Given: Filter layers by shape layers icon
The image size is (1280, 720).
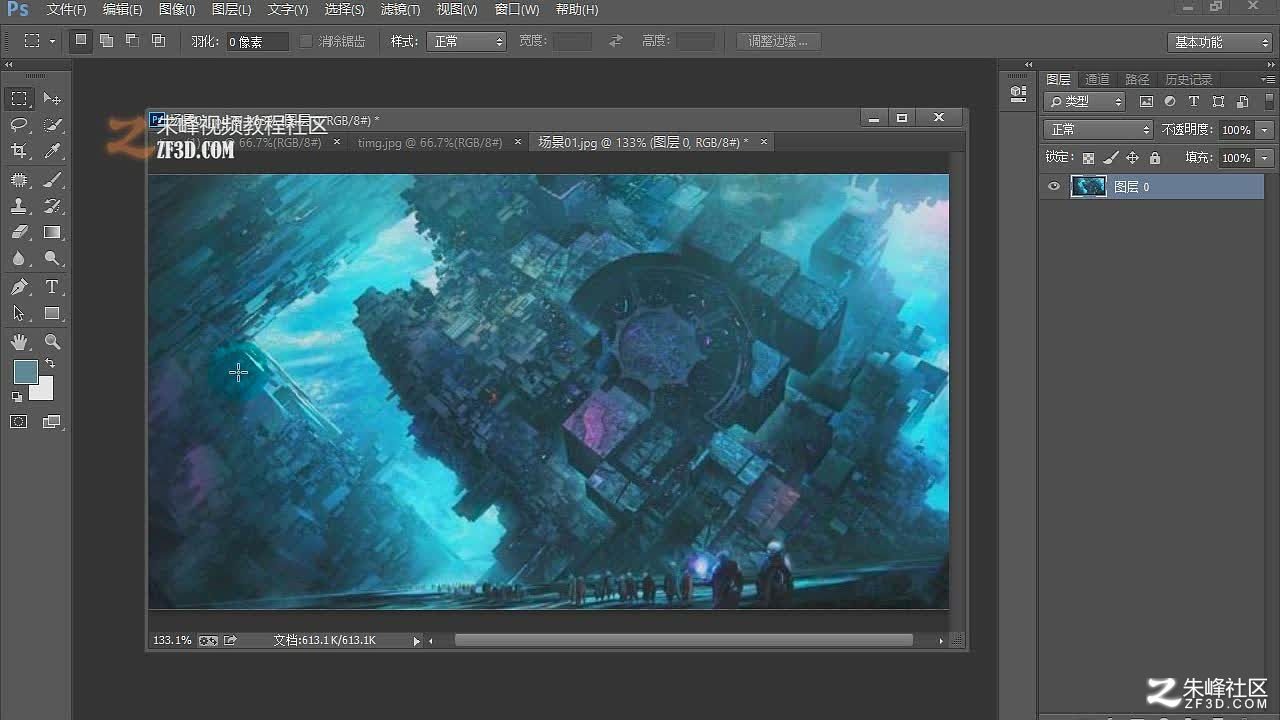Looking at the screenshot, I should pos(1218,102).
